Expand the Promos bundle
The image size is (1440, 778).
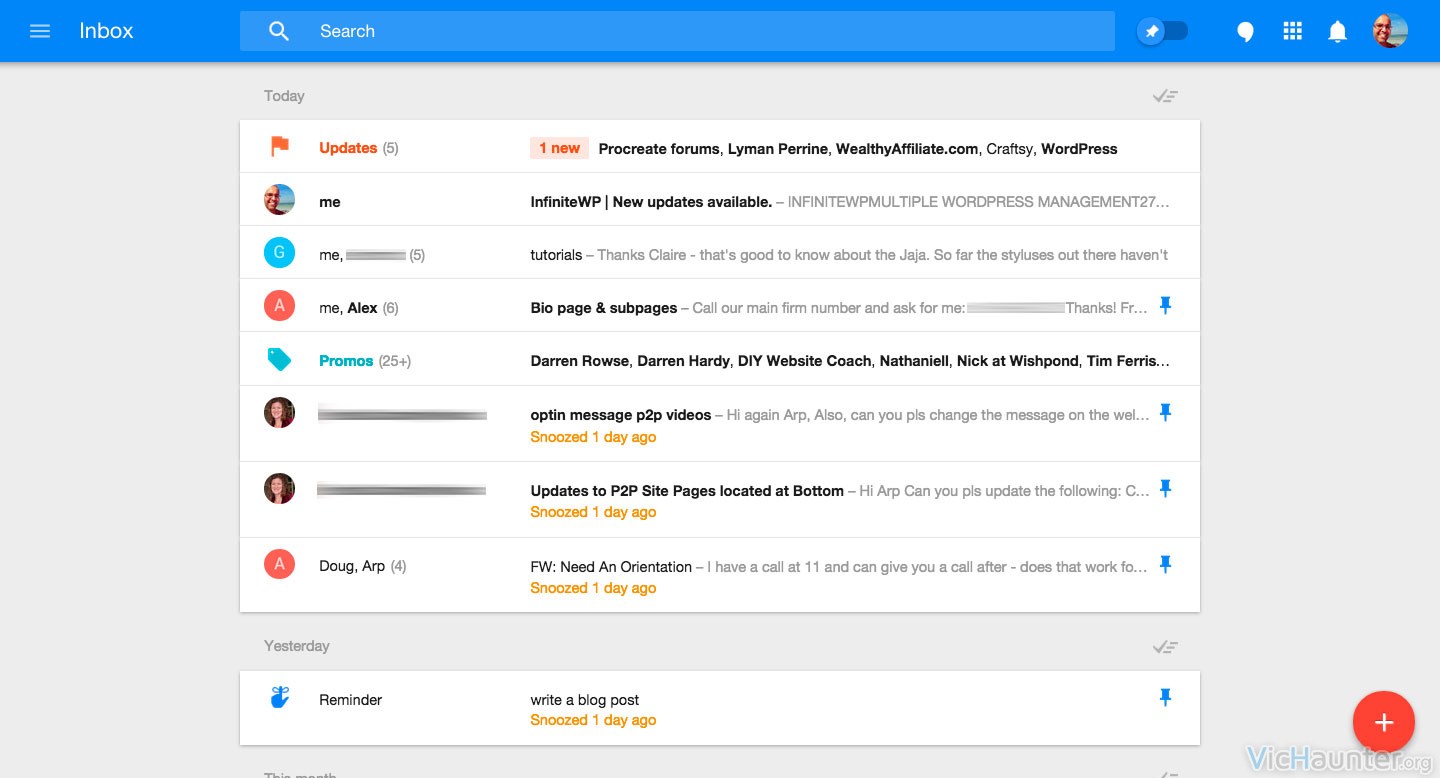click(720, 359)
